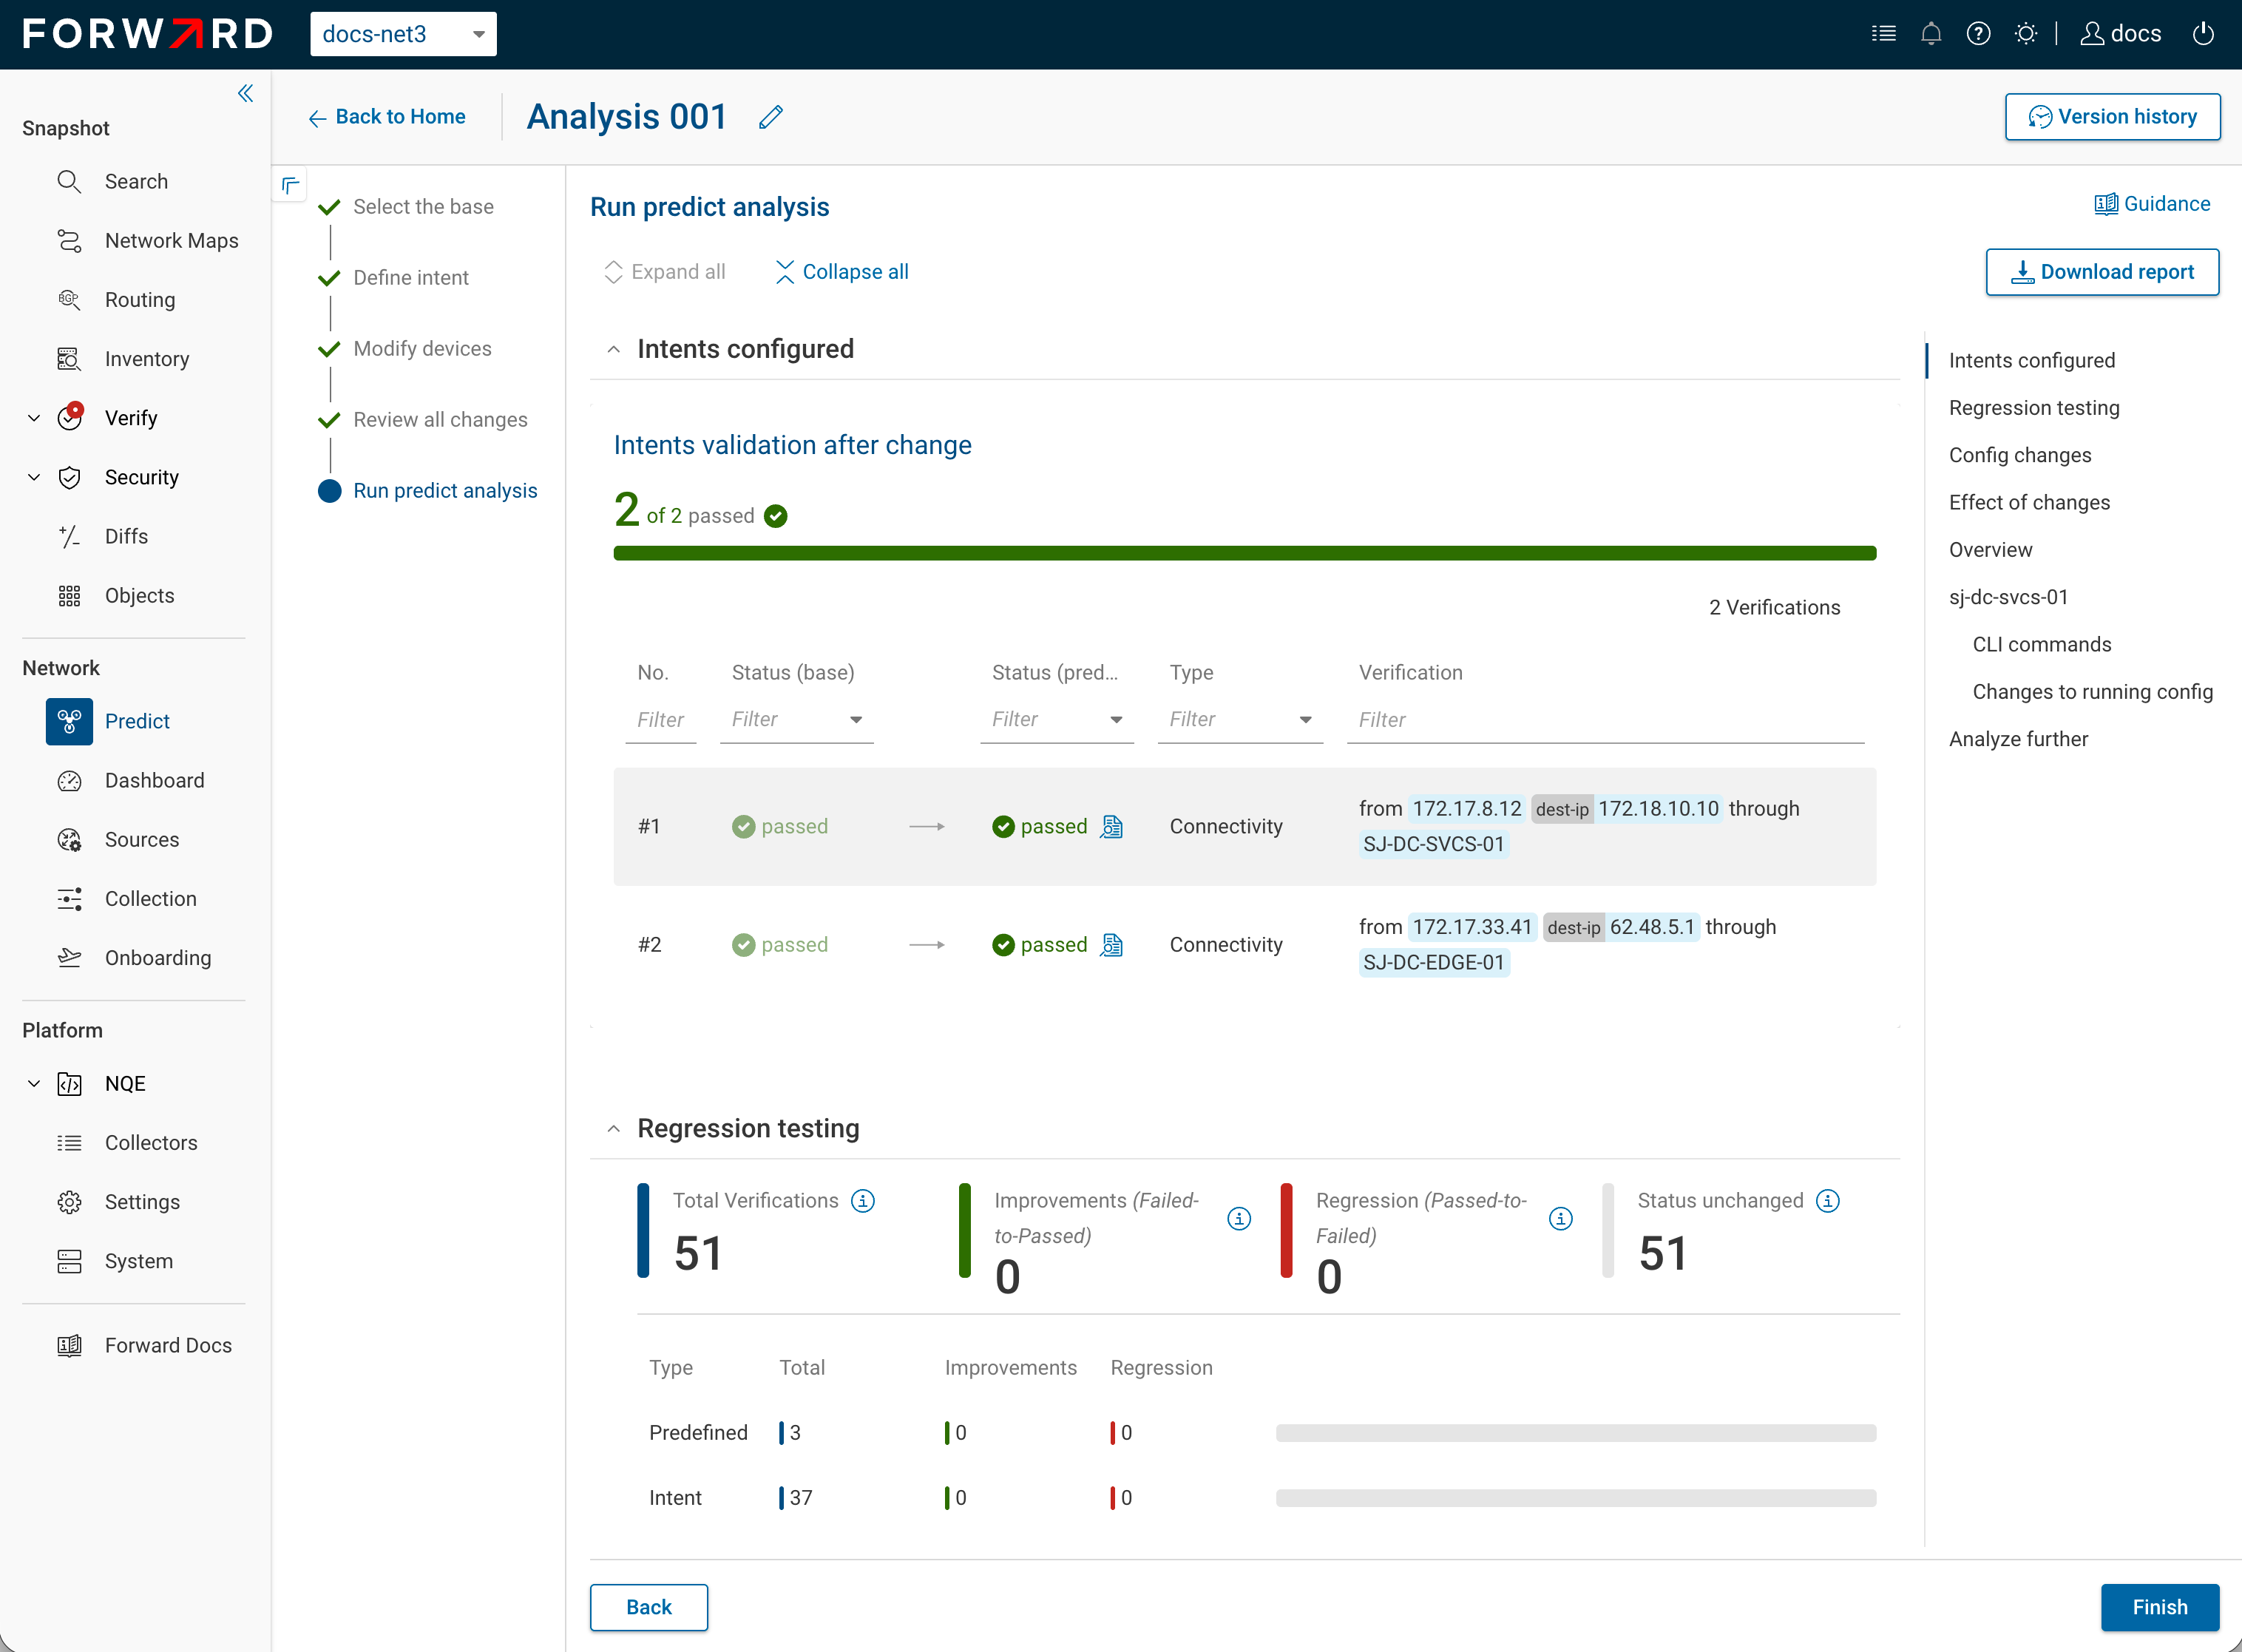Viewport: 2242px width, 1652px height.
Task: Click the Finish button
Action: click(2159, 1607)
